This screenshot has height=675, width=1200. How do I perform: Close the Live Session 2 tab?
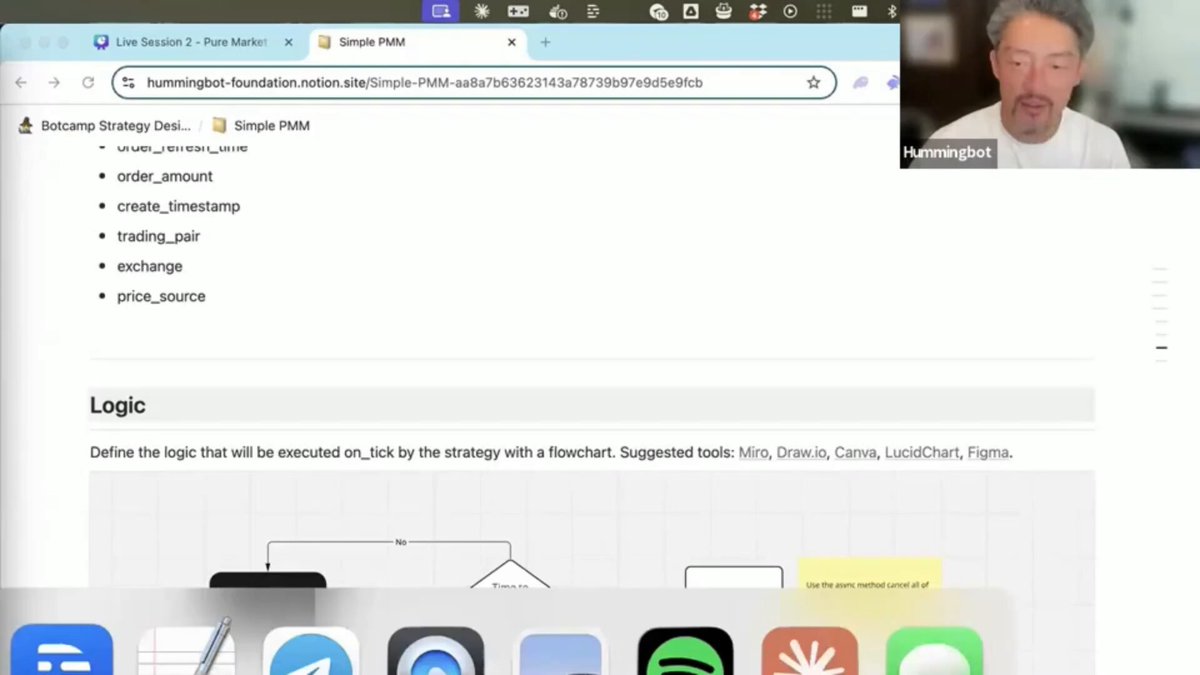coord(288,42)
